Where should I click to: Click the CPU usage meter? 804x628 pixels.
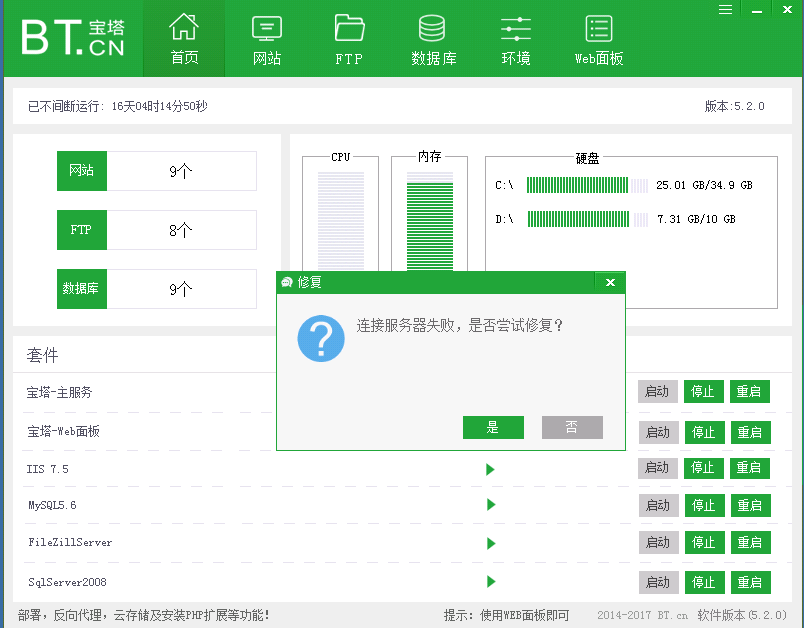point(341,220)
